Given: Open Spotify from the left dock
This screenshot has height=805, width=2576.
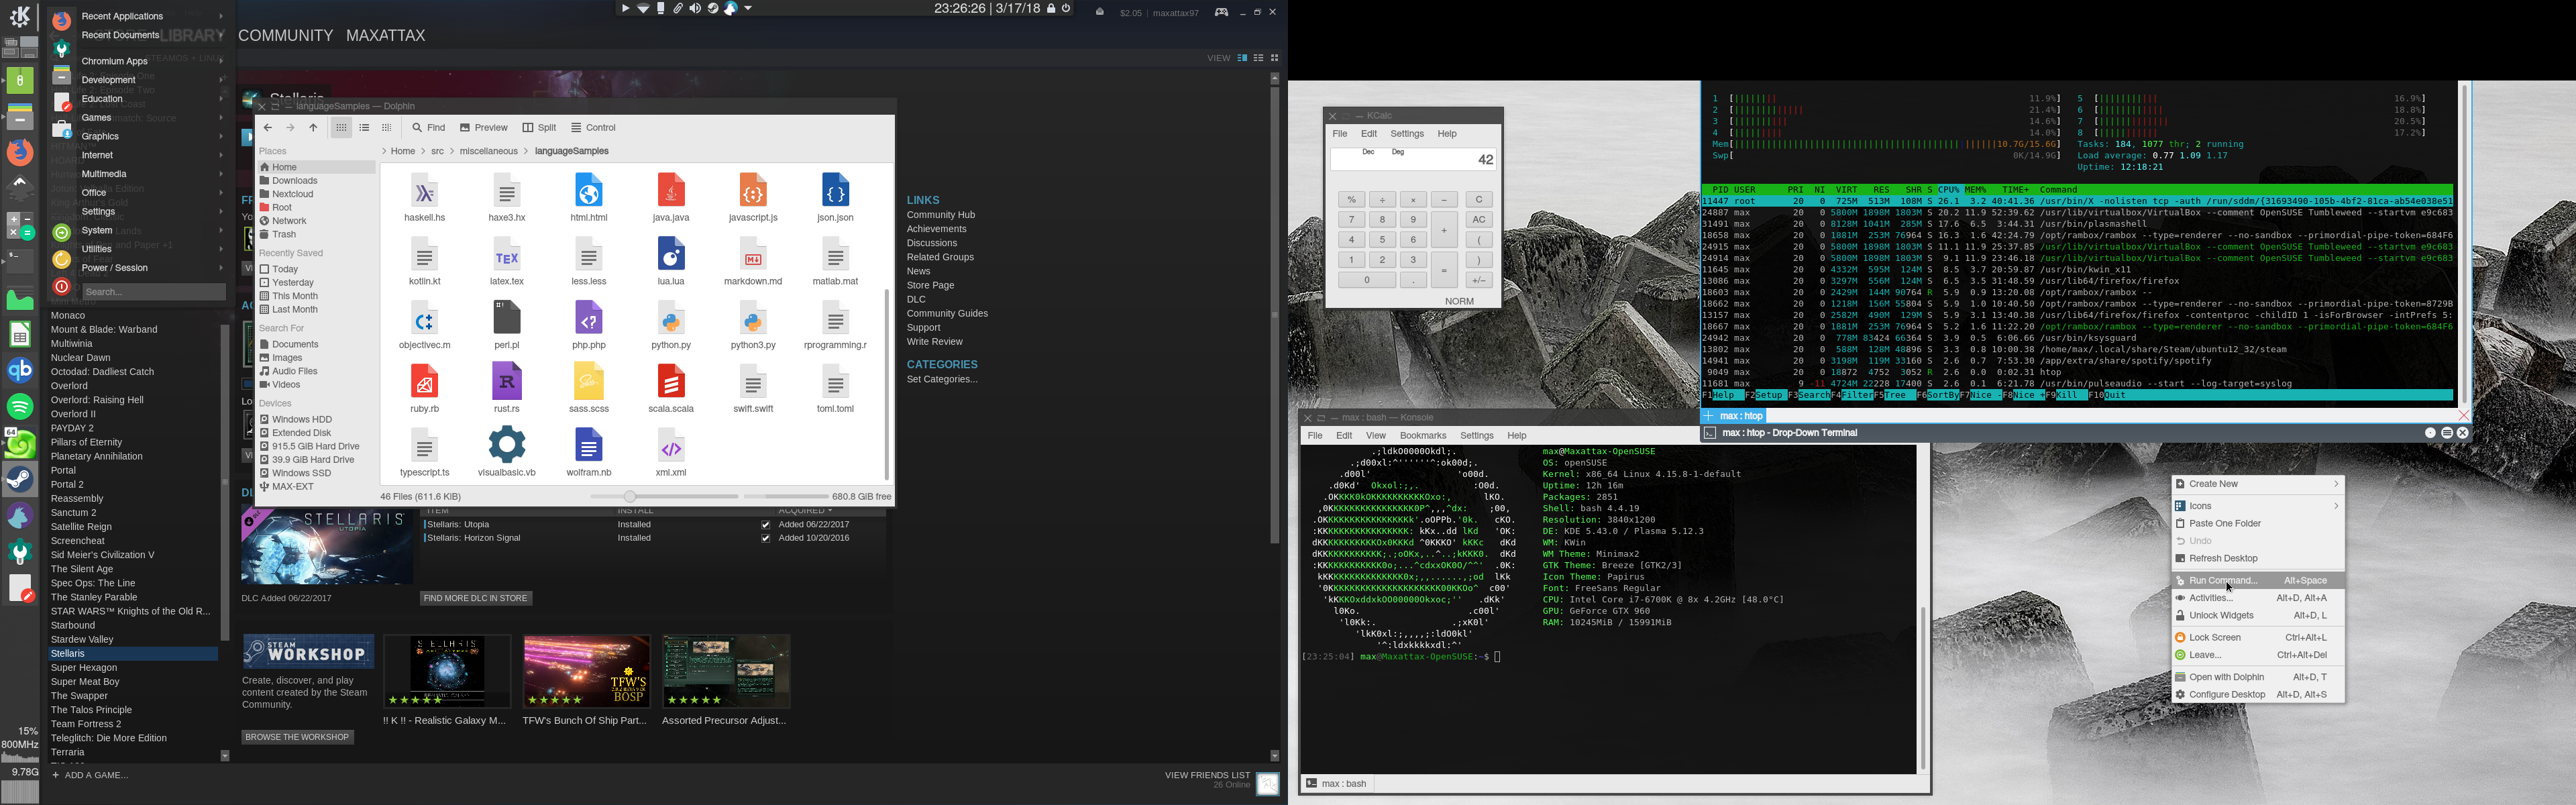Looking at the screenshot, I should tap(20, 406).
